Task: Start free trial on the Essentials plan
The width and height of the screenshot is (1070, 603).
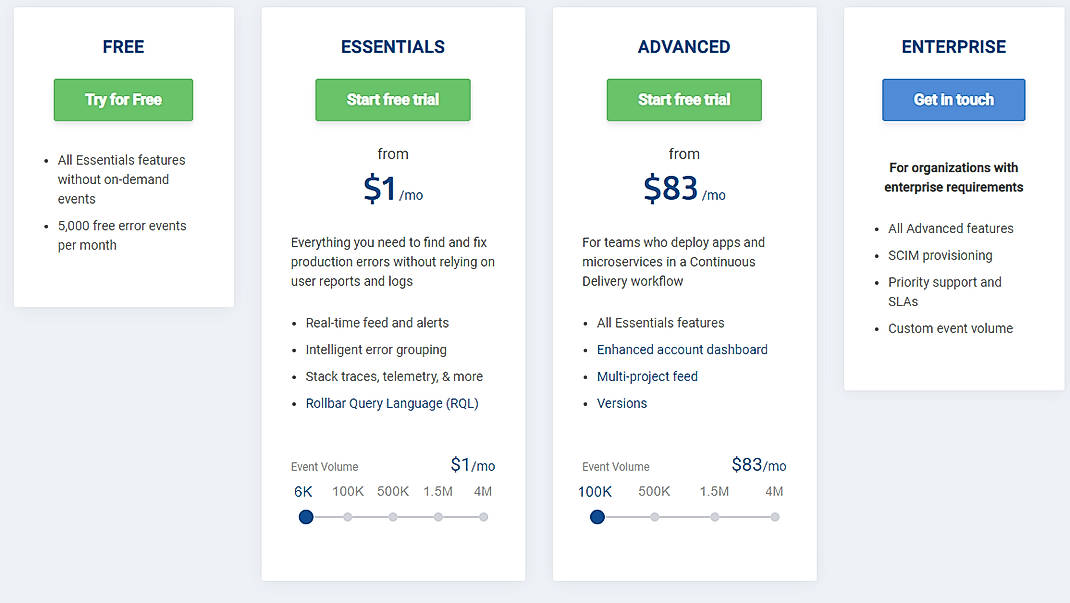Action: click(392, 100)
